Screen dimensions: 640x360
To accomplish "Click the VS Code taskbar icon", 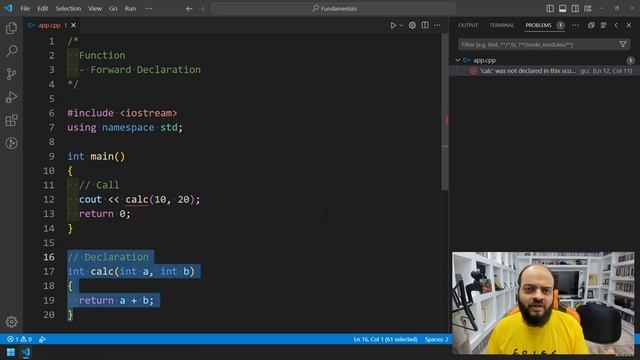I will 26,352.
